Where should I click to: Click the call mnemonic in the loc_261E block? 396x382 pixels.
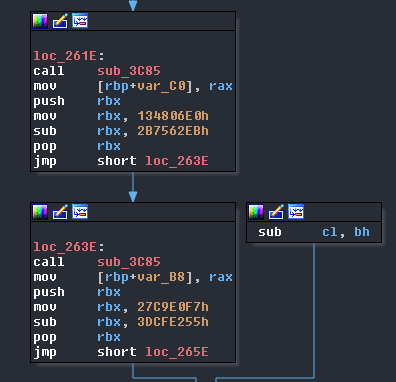click(x=49, y=71)
